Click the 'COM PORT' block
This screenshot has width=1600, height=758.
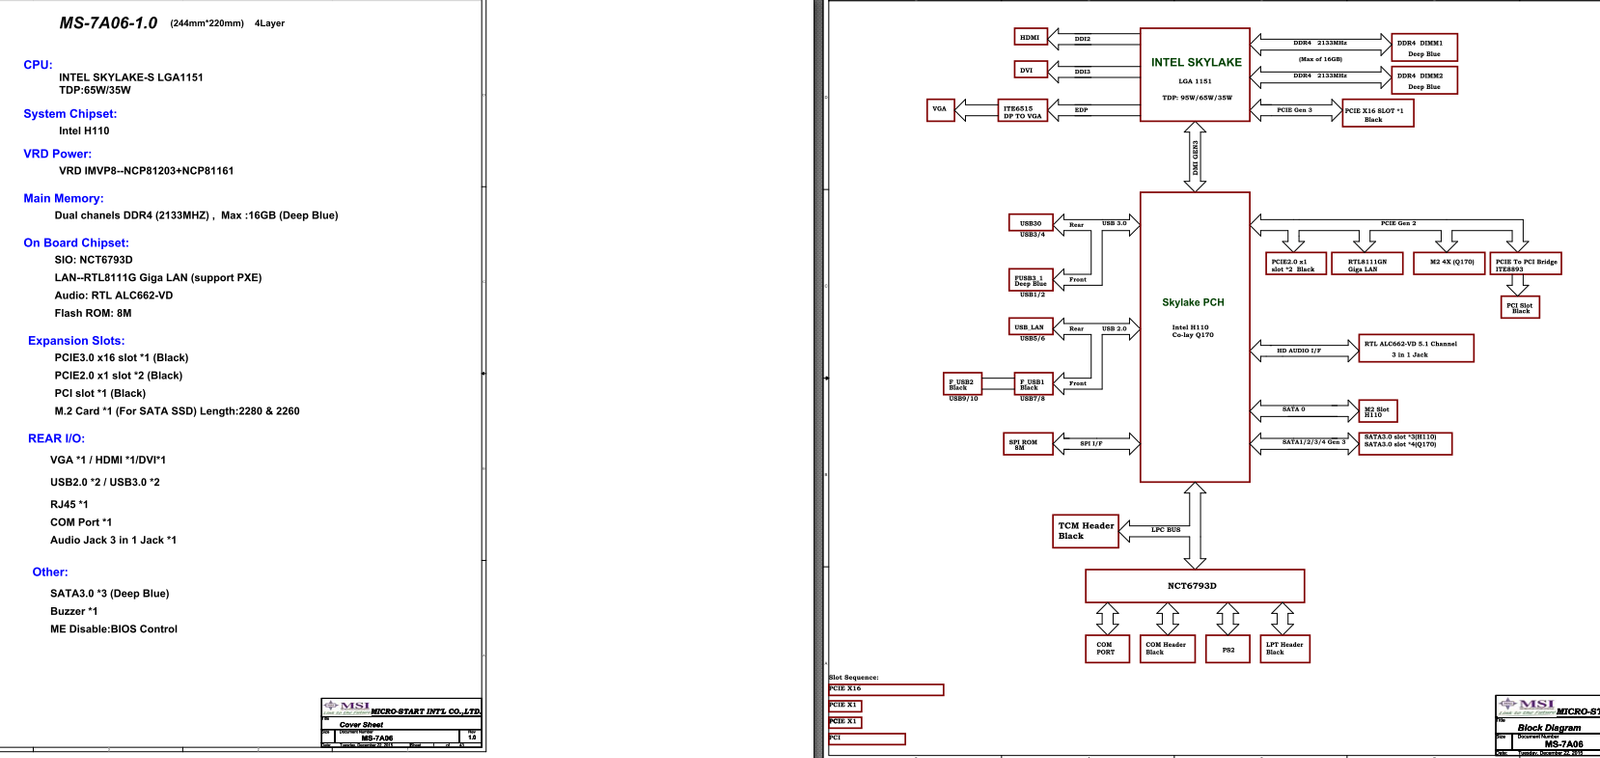click(1107, 649)
